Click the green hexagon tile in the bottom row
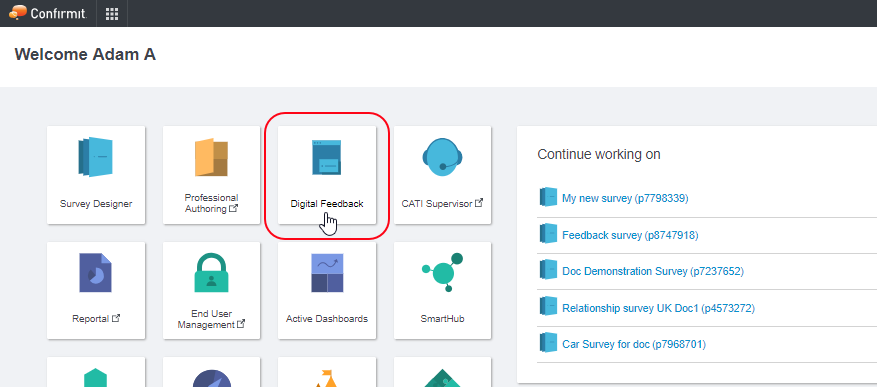The width and height of the screenshot is (877, 387). pyautogui.click(x=96, y=372)
